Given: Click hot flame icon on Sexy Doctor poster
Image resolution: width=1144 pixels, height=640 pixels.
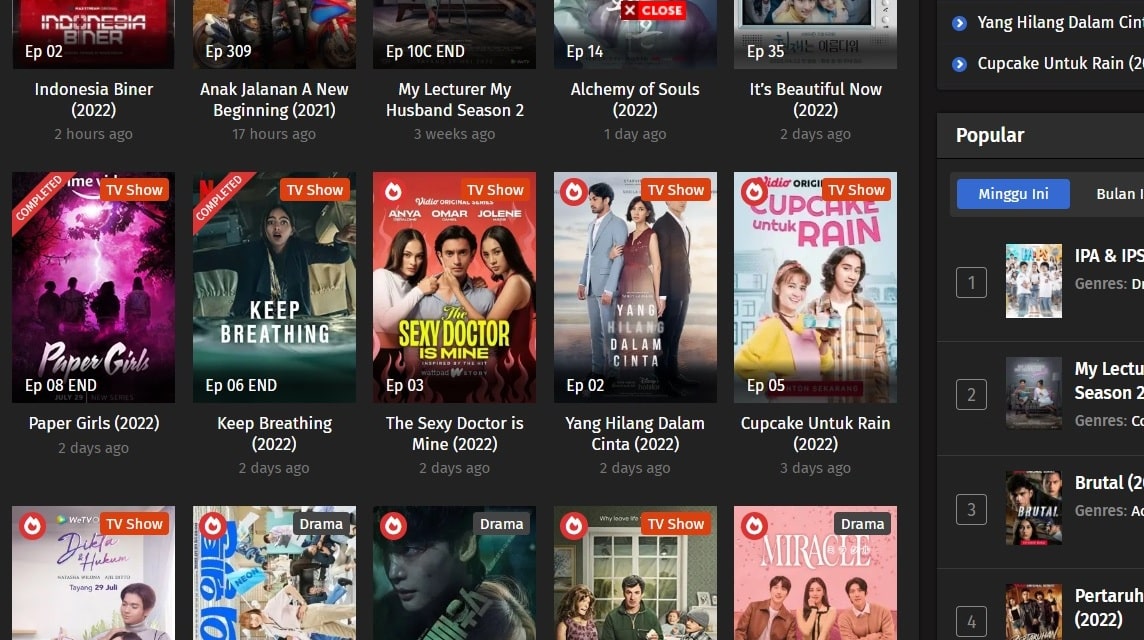Looking at the screenshot, I should 393,192.
